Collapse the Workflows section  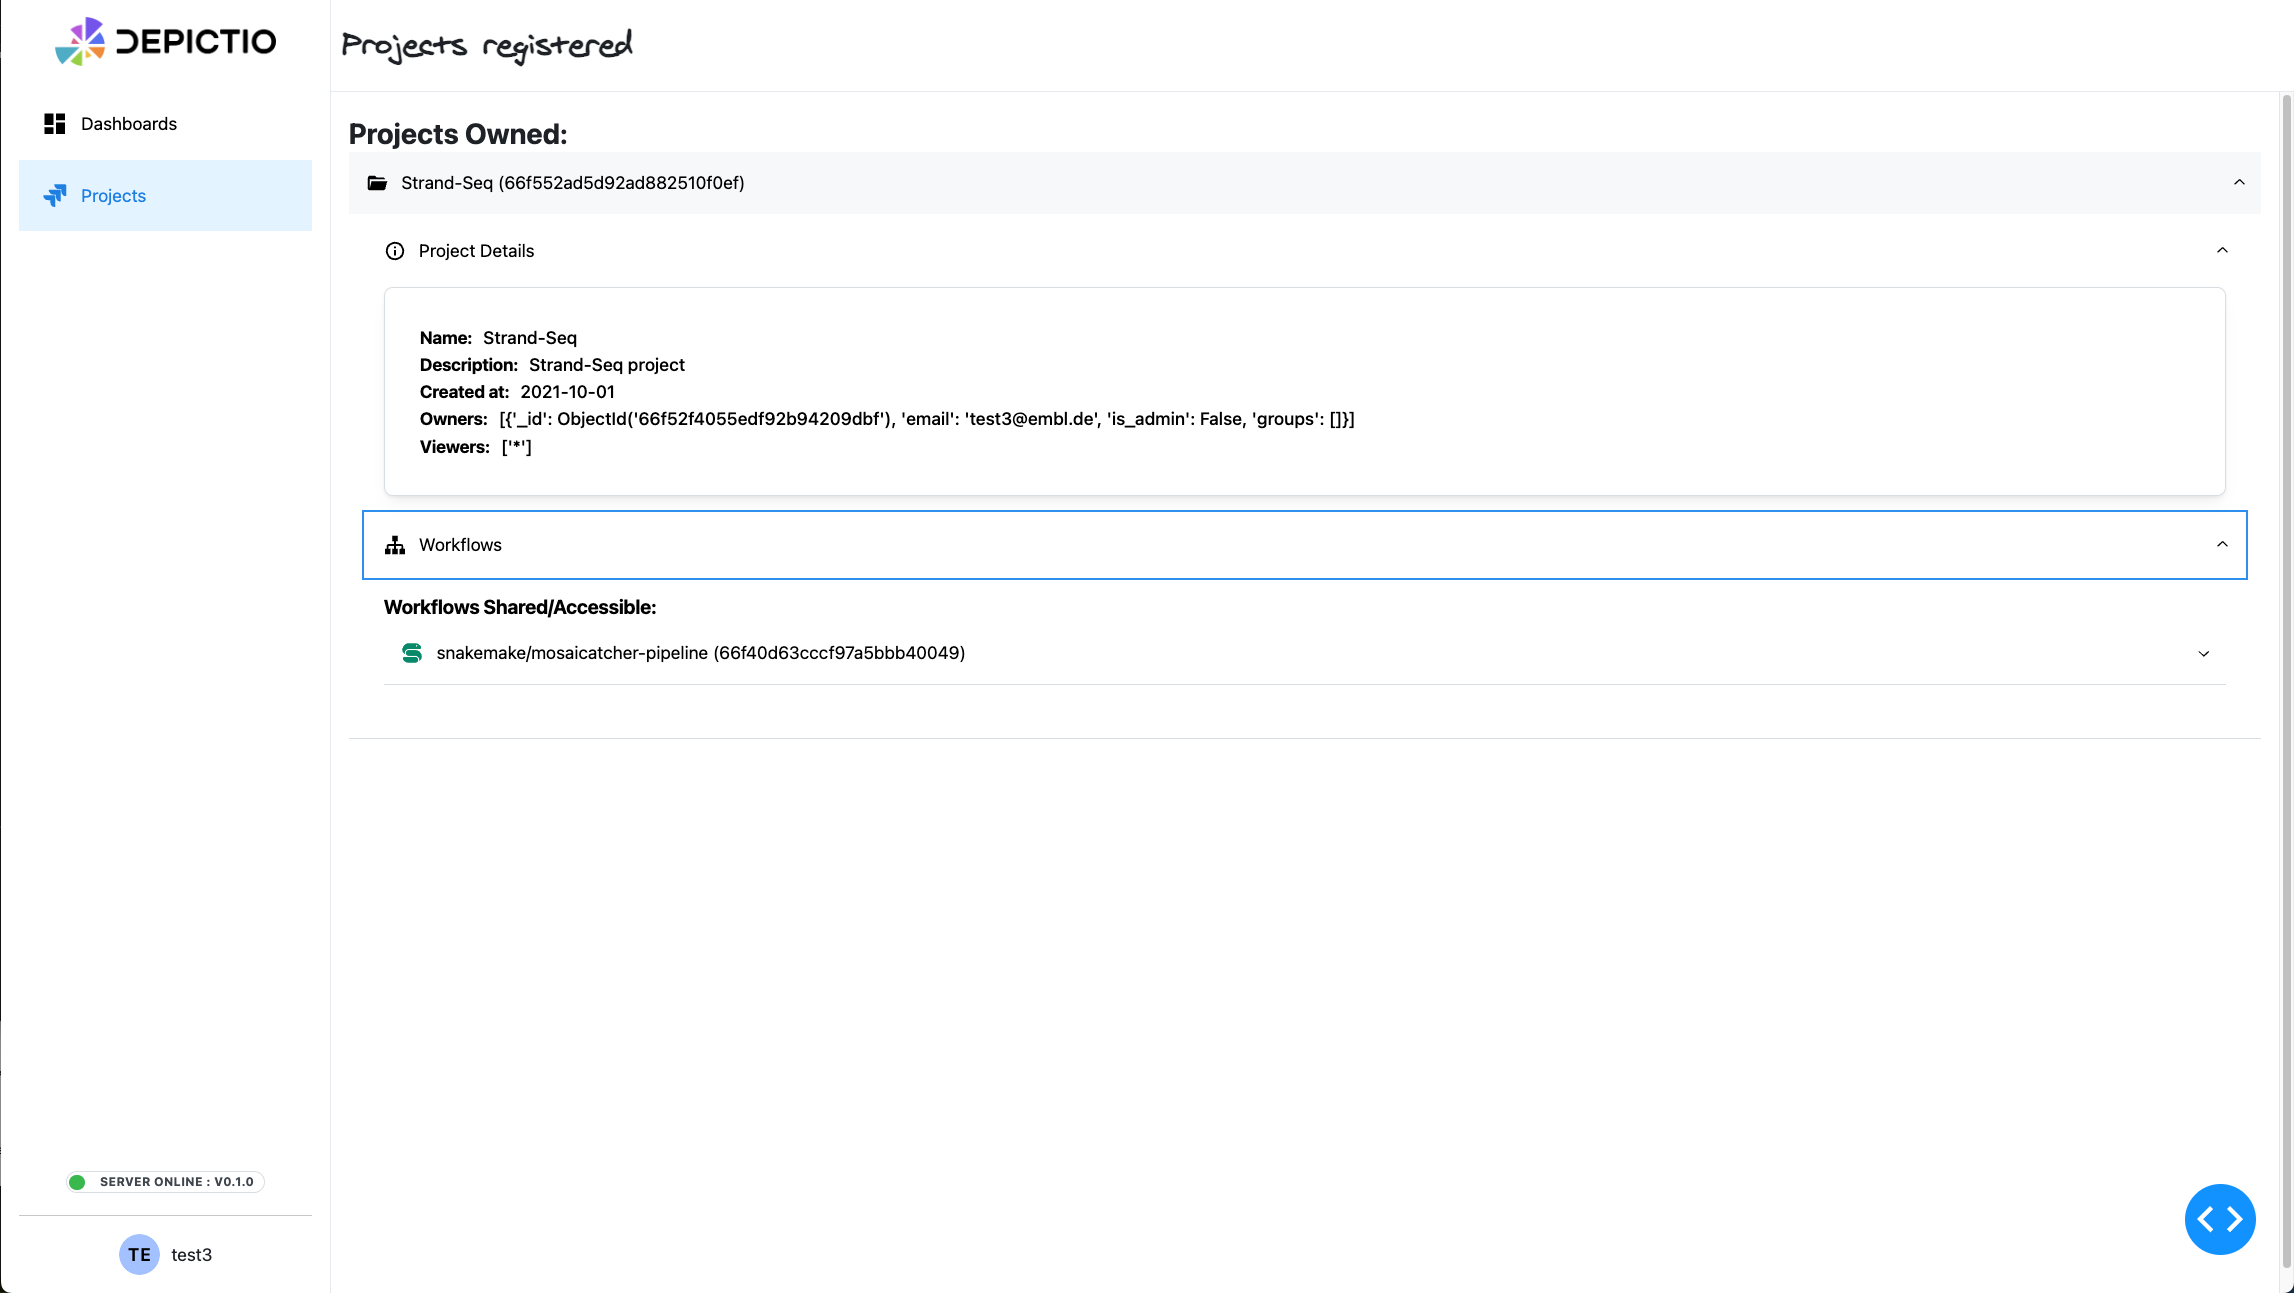pyautogui.click(x=2223, y=545)
